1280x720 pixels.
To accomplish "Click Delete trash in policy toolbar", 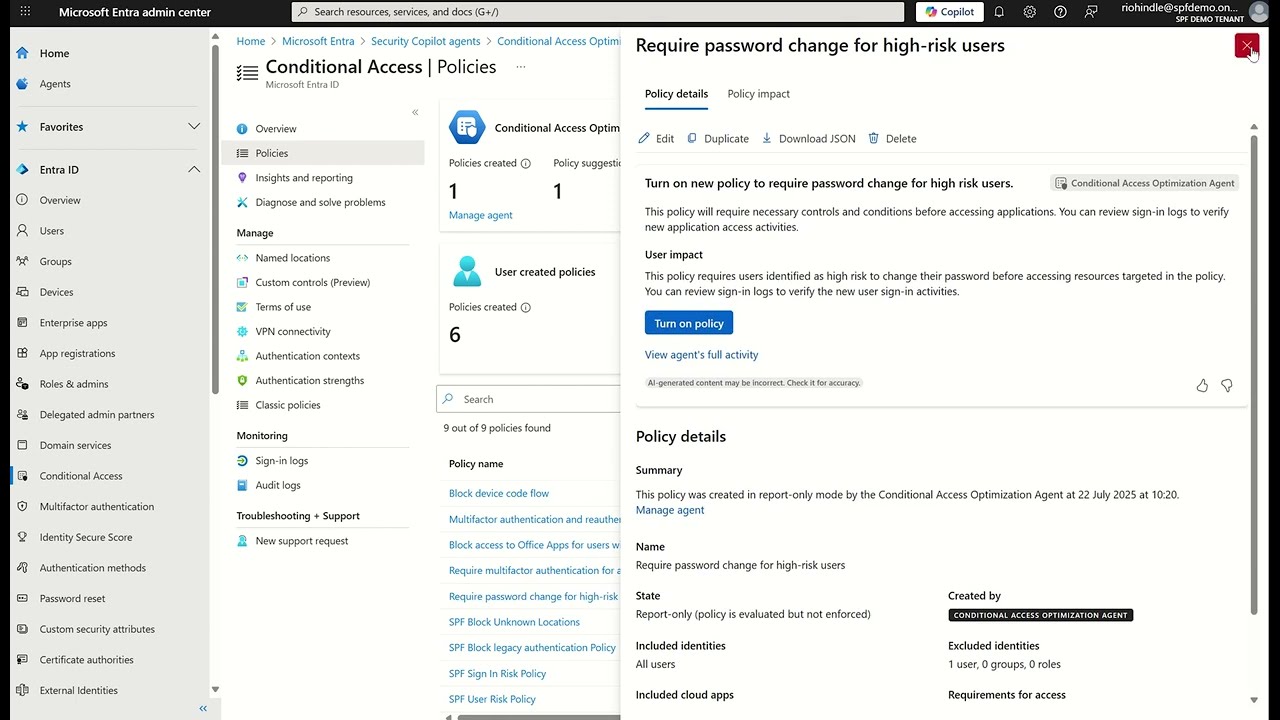I will pos(892,139).
